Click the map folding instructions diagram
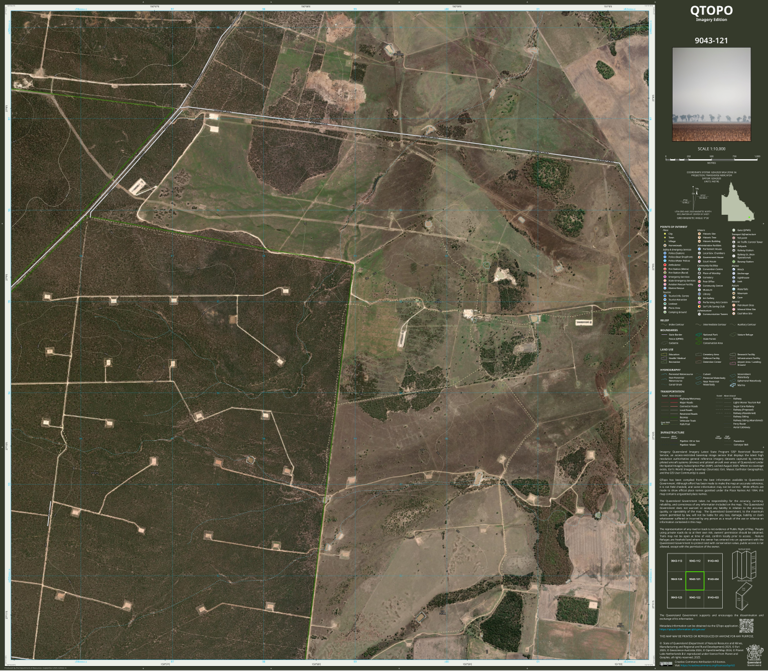The width and height of the screenshot is (768, 671). point(744,579)
